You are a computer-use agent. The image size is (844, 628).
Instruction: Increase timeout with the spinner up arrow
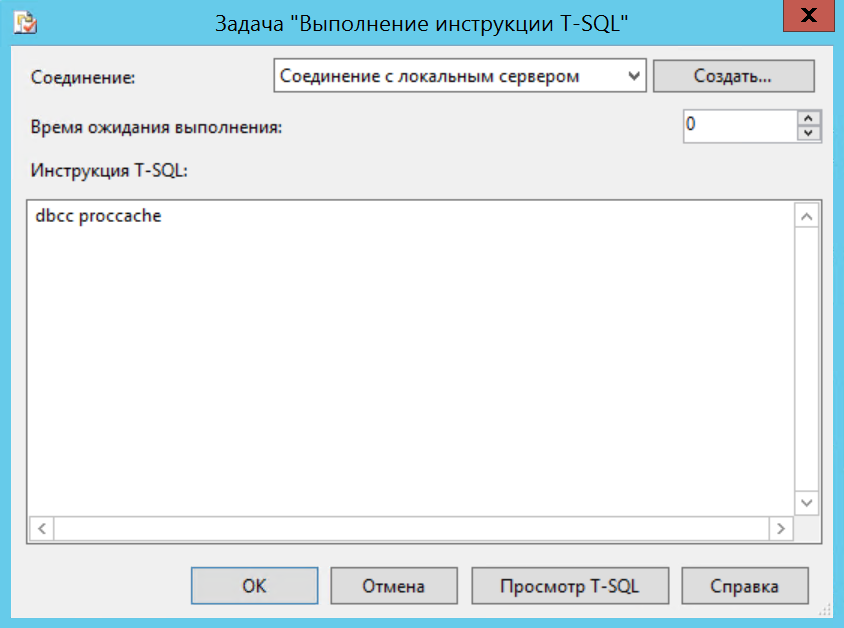click(x=808, y=118)
